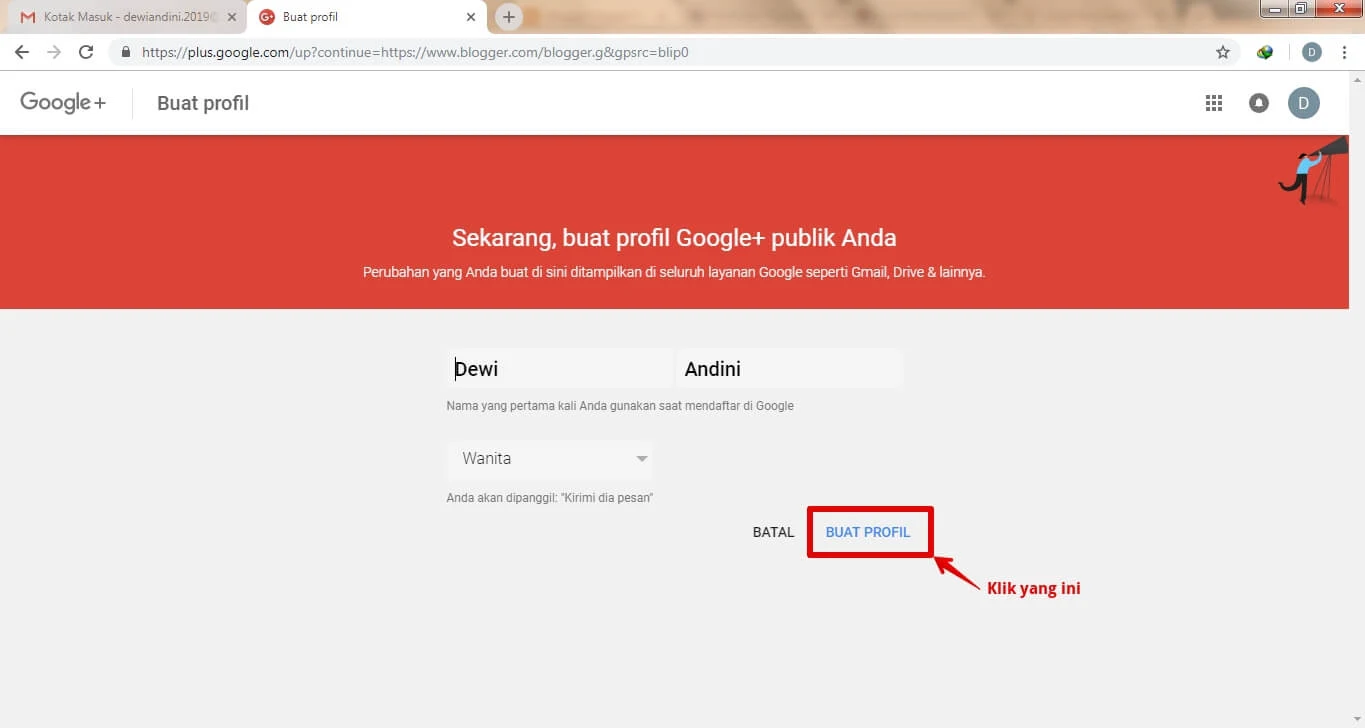Viewport: 1365px width, 728px height.
Task: Reload the current page
Action: pyautogui.click(x=86, y=52)
